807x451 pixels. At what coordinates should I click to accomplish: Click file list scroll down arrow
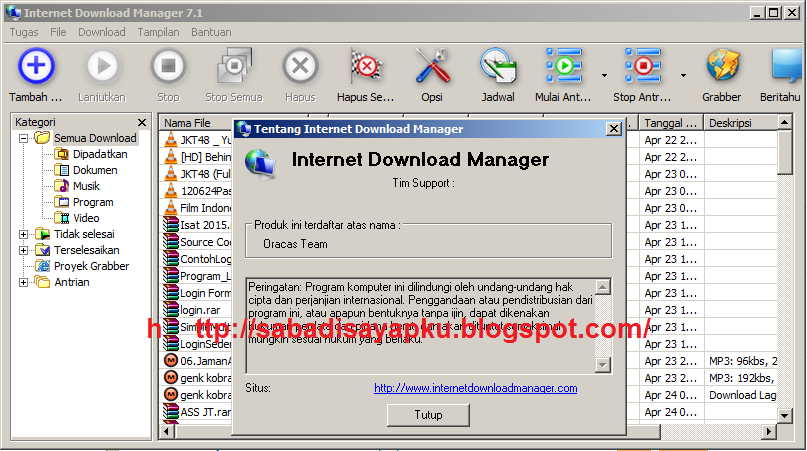pyautogui.click(x=784, y=415)
